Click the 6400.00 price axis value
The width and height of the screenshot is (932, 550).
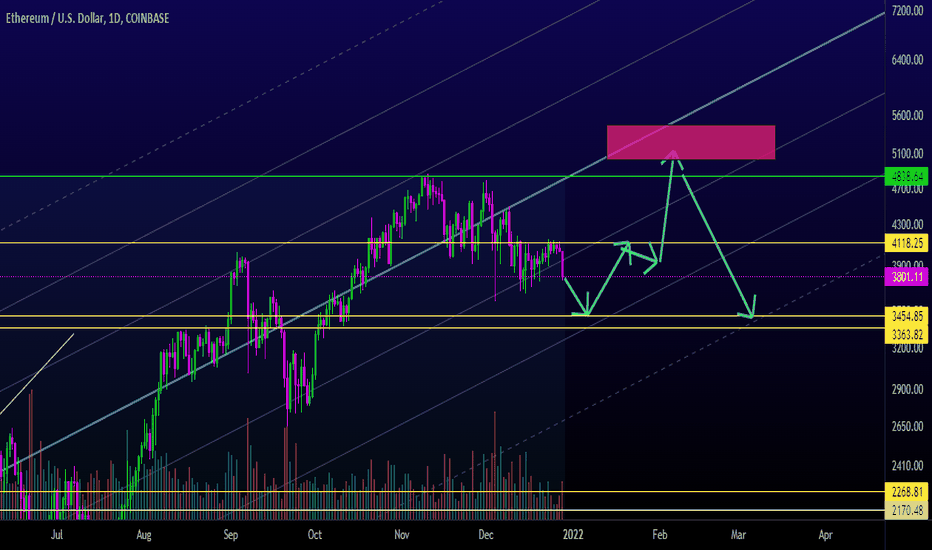pos(907,59)
